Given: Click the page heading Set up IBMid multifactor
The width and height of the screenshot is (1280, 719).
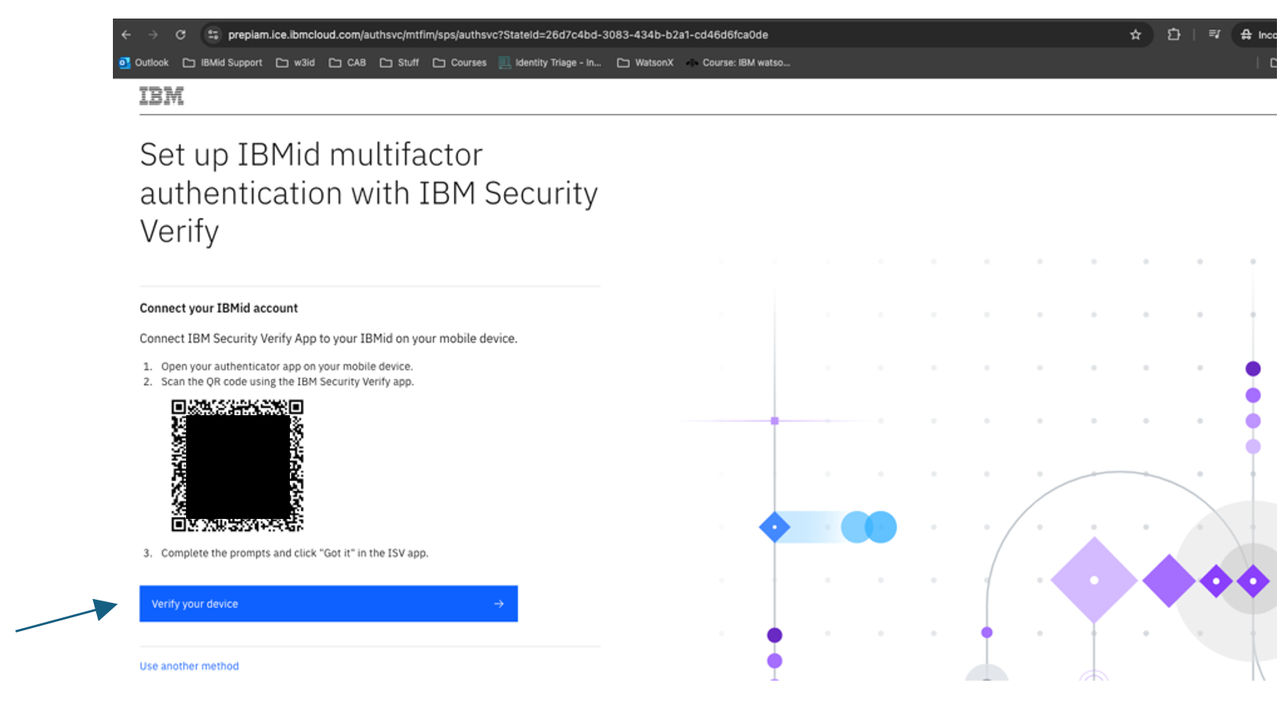Looking at the screenshot, I should click(x=369, y=193).
